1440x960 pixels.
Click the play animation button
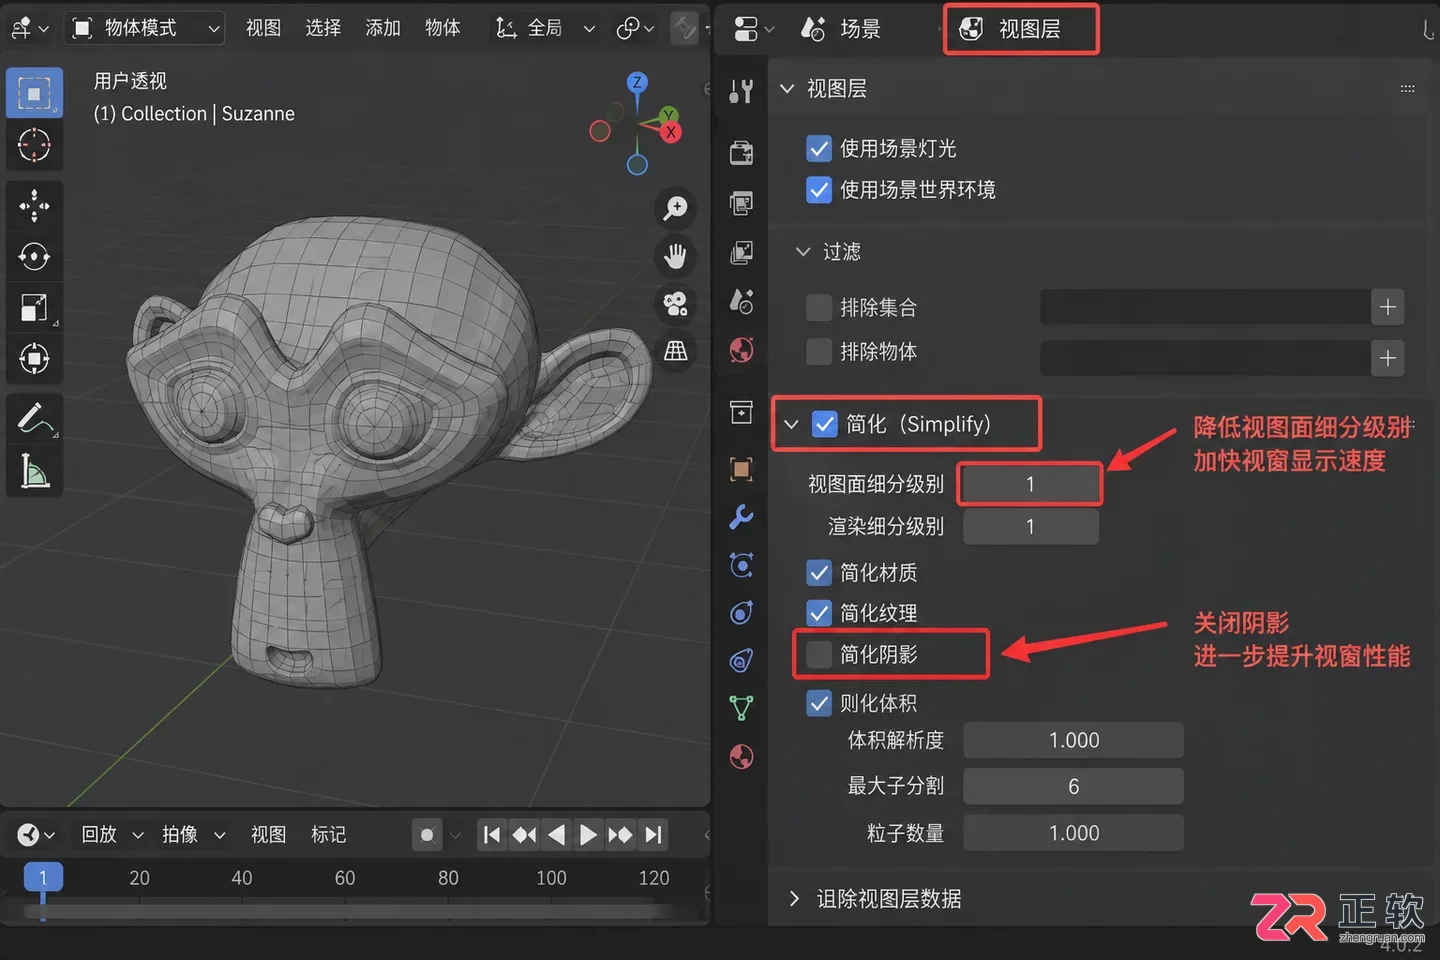588,835
